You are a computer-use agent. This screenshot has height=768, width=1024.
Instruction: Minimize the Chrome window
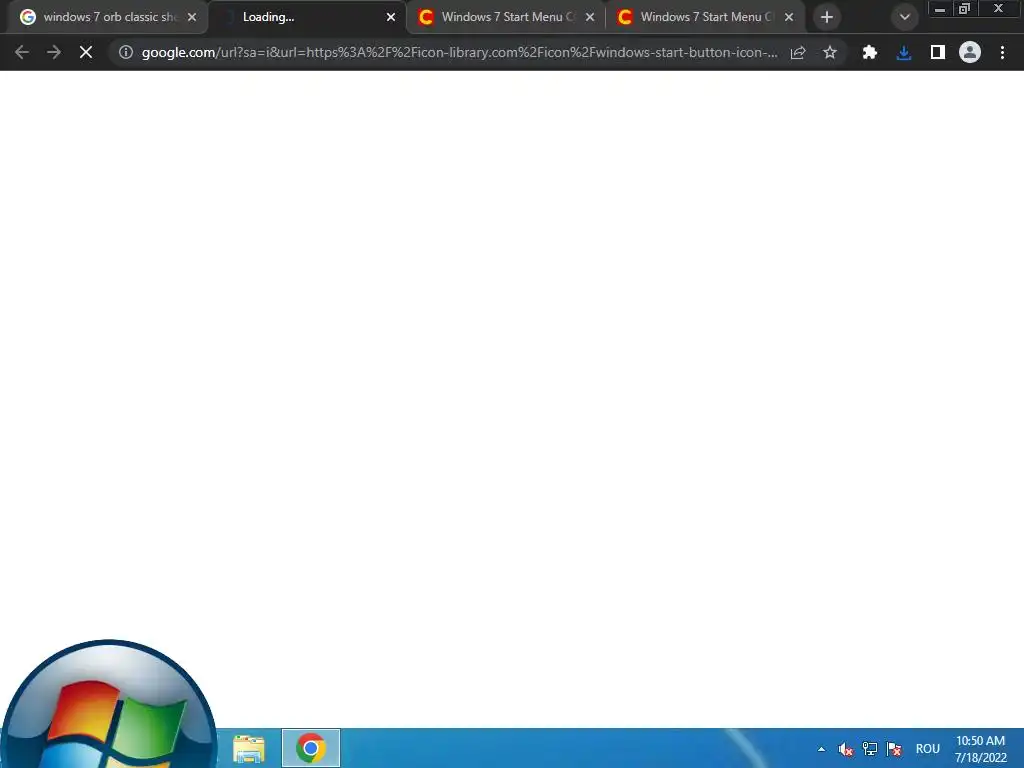940,9
